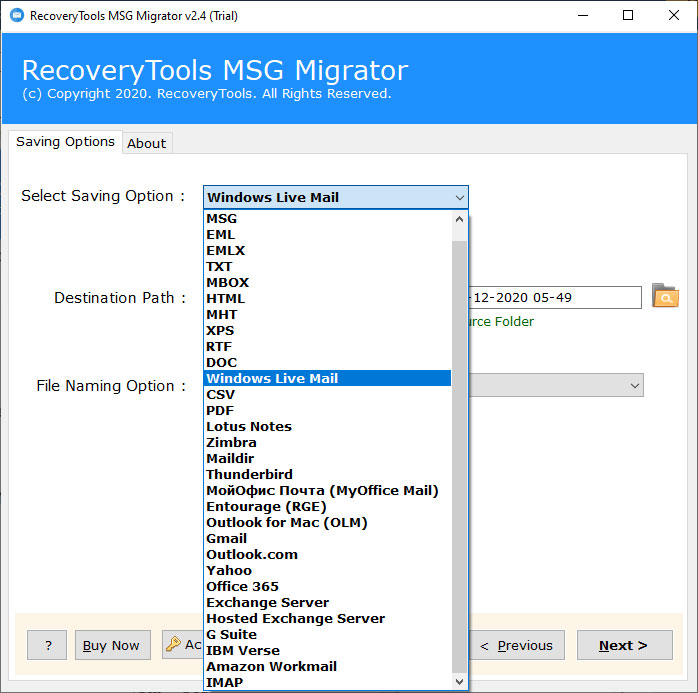Select the Saving Options tab
Screen dimensions: 698x693
point(65,142)
